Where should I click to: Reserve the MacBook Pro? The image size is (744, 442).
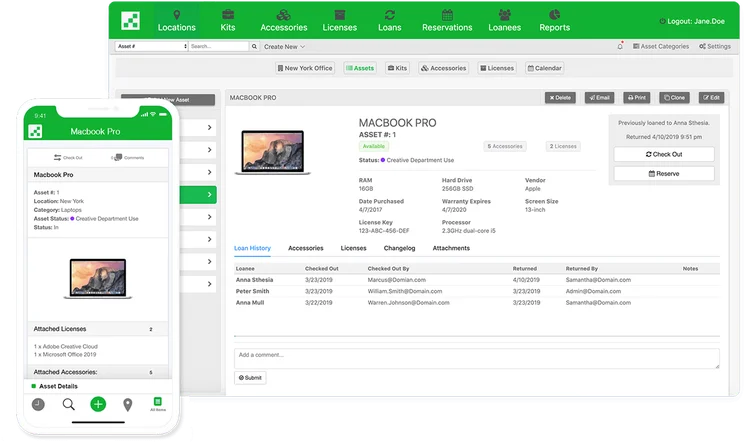point(664,174)
